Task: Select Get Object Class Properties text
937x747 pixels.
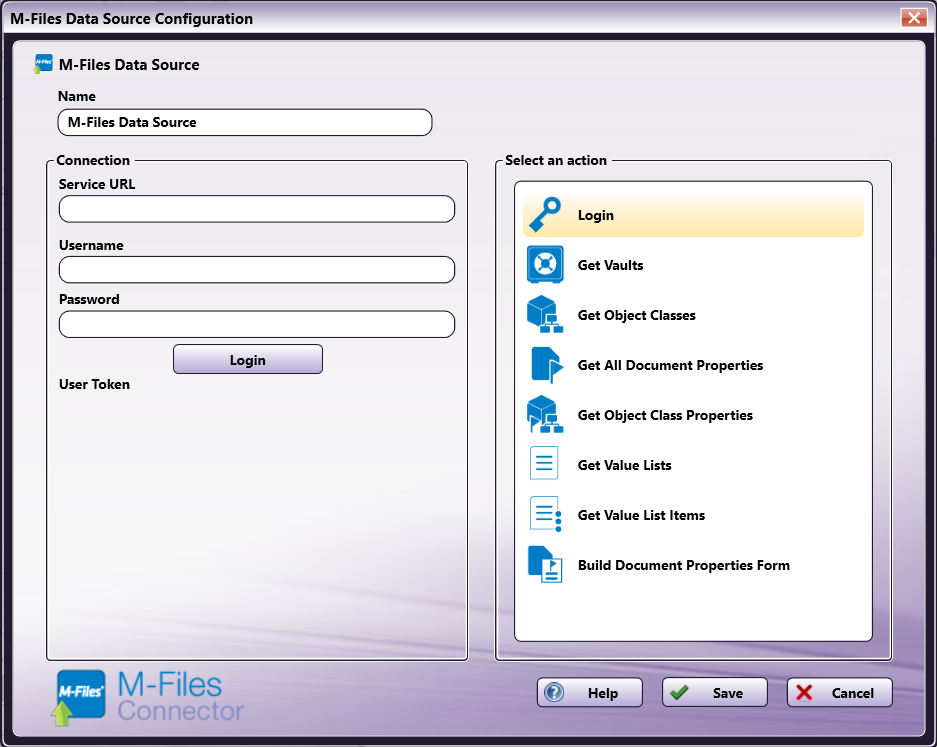Action: pos(665,415)
